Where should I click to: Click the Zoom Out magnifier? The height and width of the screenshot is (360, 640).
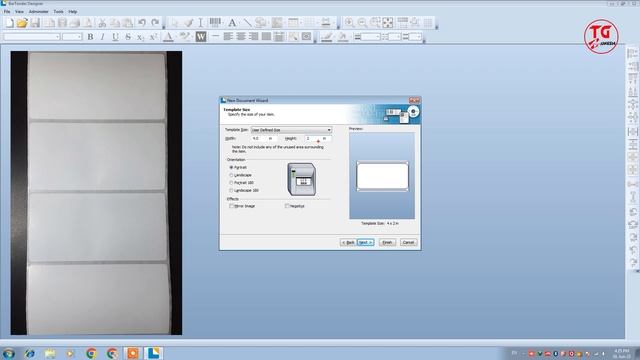[x=362, y=23]
